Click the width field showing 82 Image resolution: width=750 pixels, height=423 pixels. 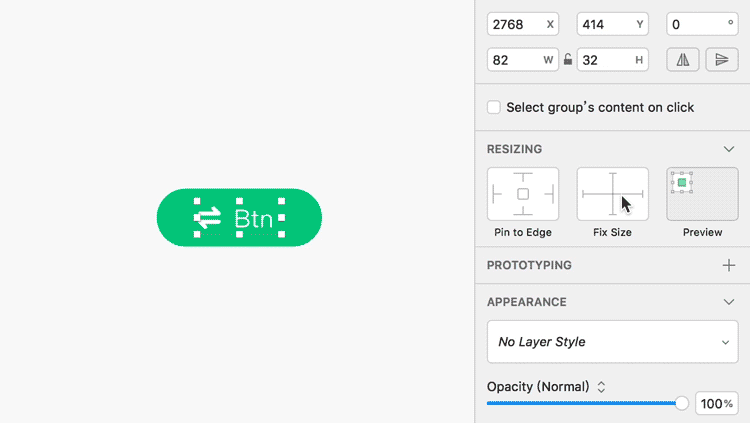coord(514,60)
